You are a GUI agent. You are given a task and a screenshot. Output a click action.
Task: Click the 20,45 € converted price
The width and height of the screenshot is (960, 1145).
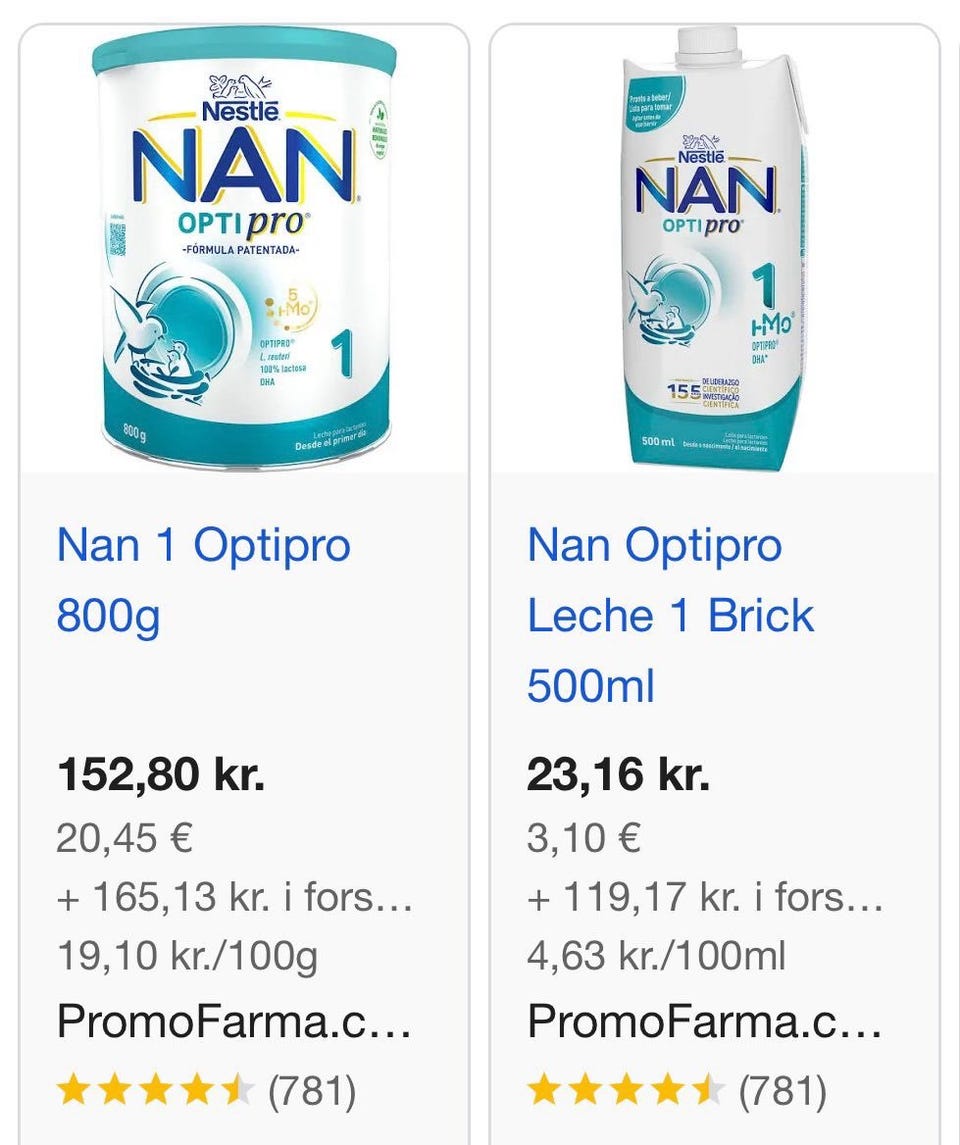(124, 838)
